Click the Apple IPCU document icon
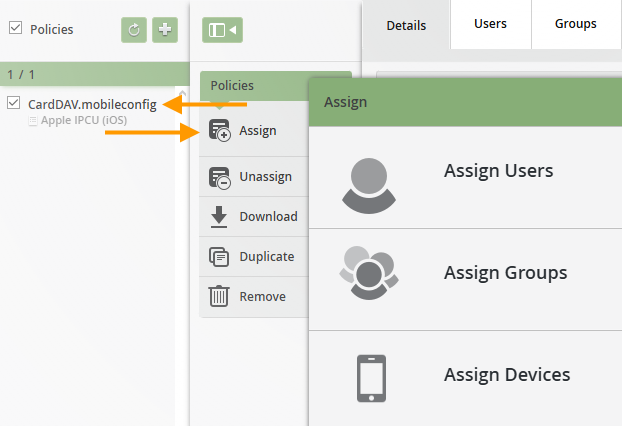The height and width of the screenshot is (426, 622). [x=33, y=121]
